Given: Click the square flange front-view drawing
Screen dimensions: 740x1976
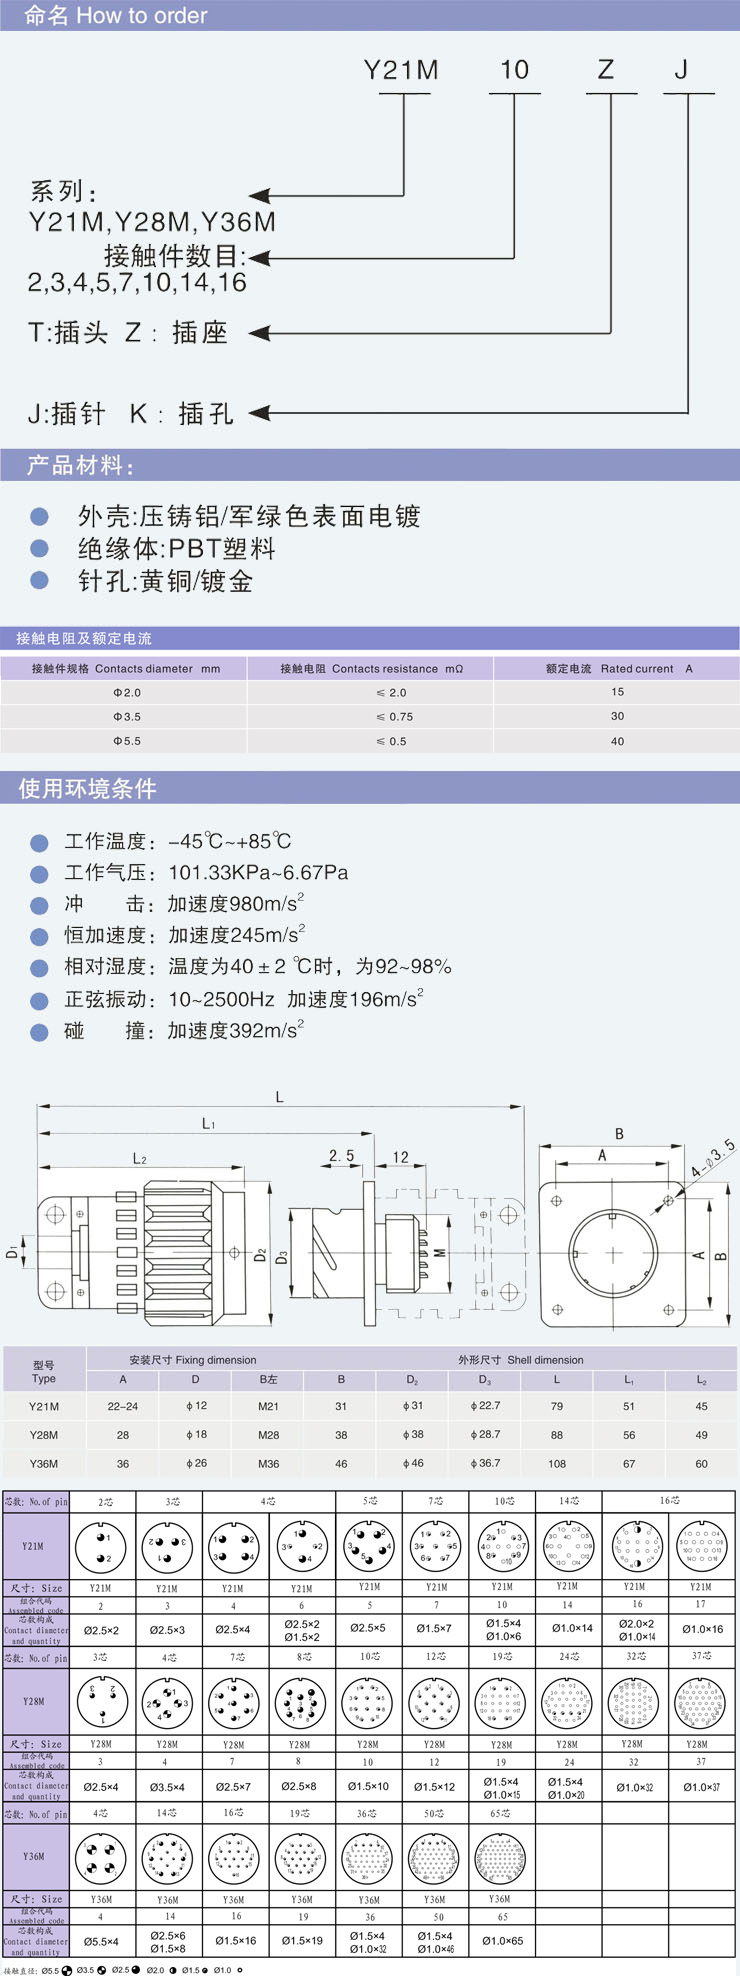Looking at the screenshot, I should (613, 1253).
